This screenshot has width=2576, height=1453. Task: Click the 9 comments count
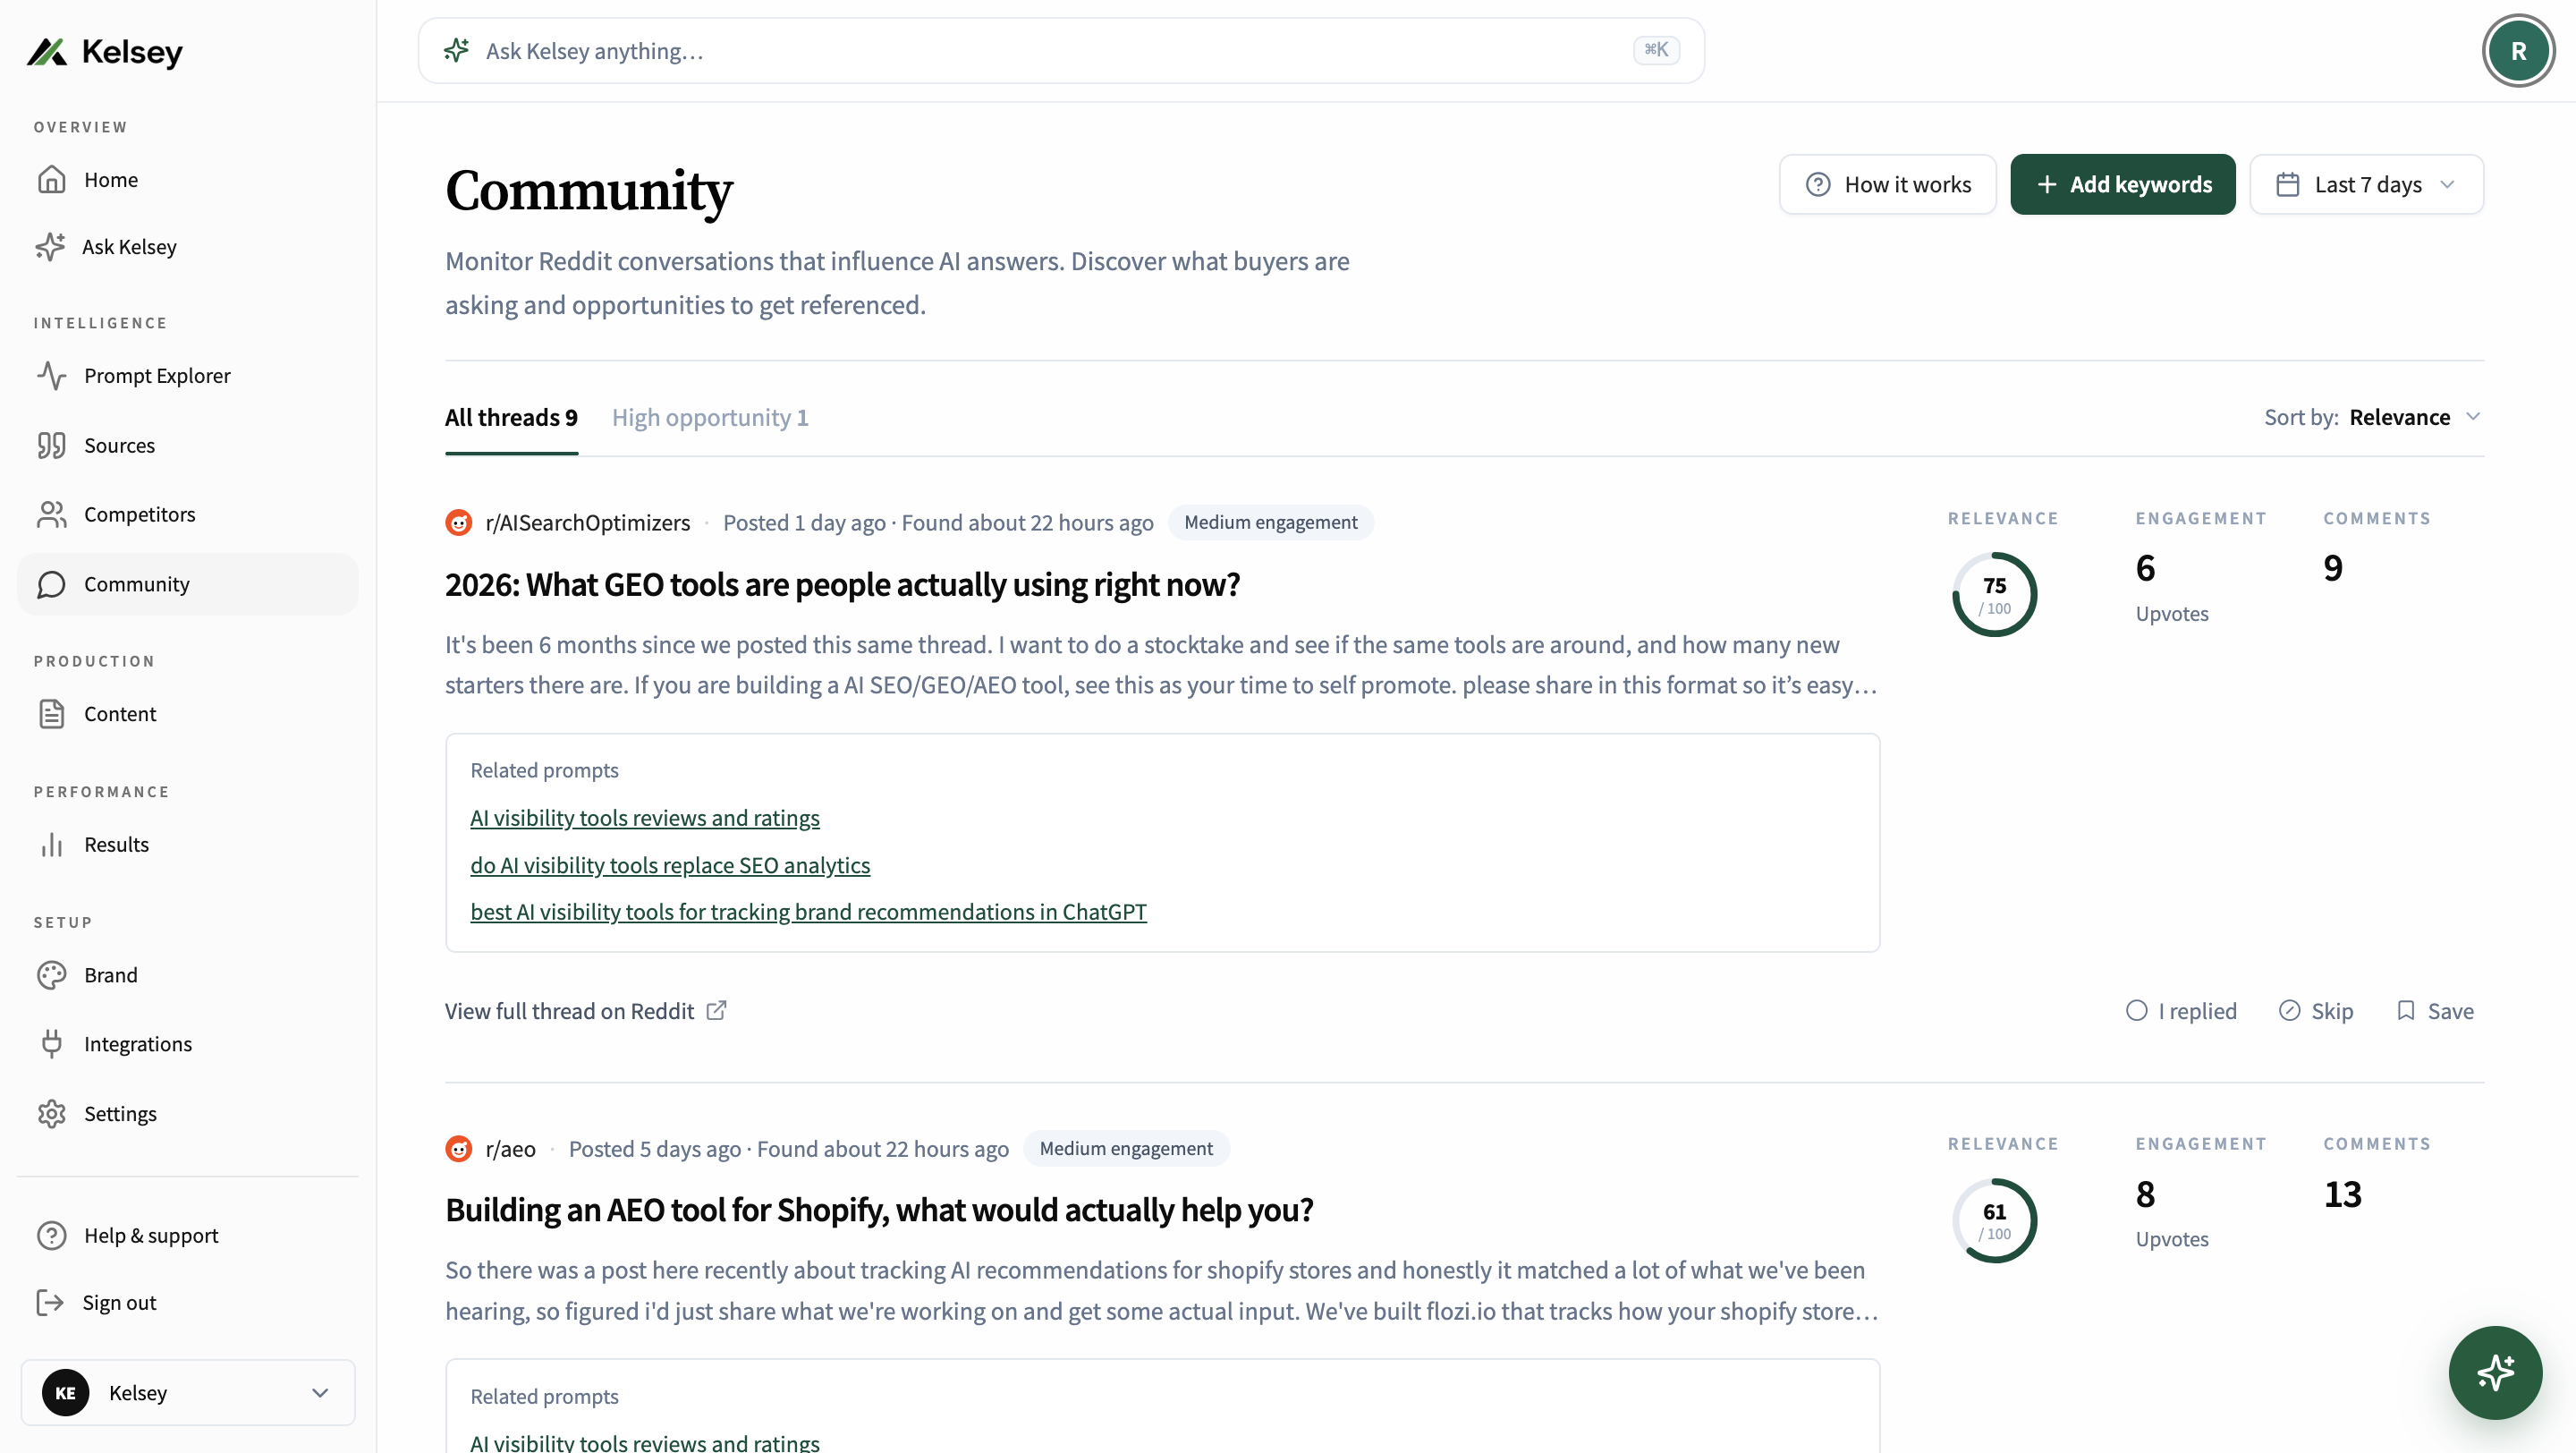click(2332, 569)
